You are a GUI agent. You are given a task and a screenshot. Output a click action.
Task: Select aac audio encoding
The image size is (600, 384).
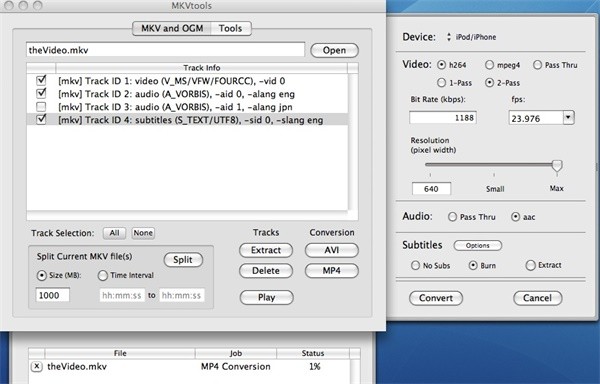pos(515,217)
